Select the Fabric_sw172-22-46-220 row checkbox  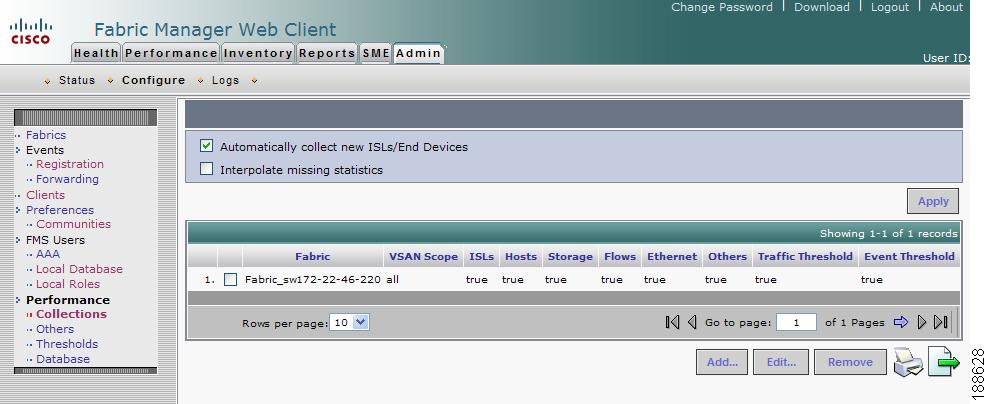[x=230, y=279]
